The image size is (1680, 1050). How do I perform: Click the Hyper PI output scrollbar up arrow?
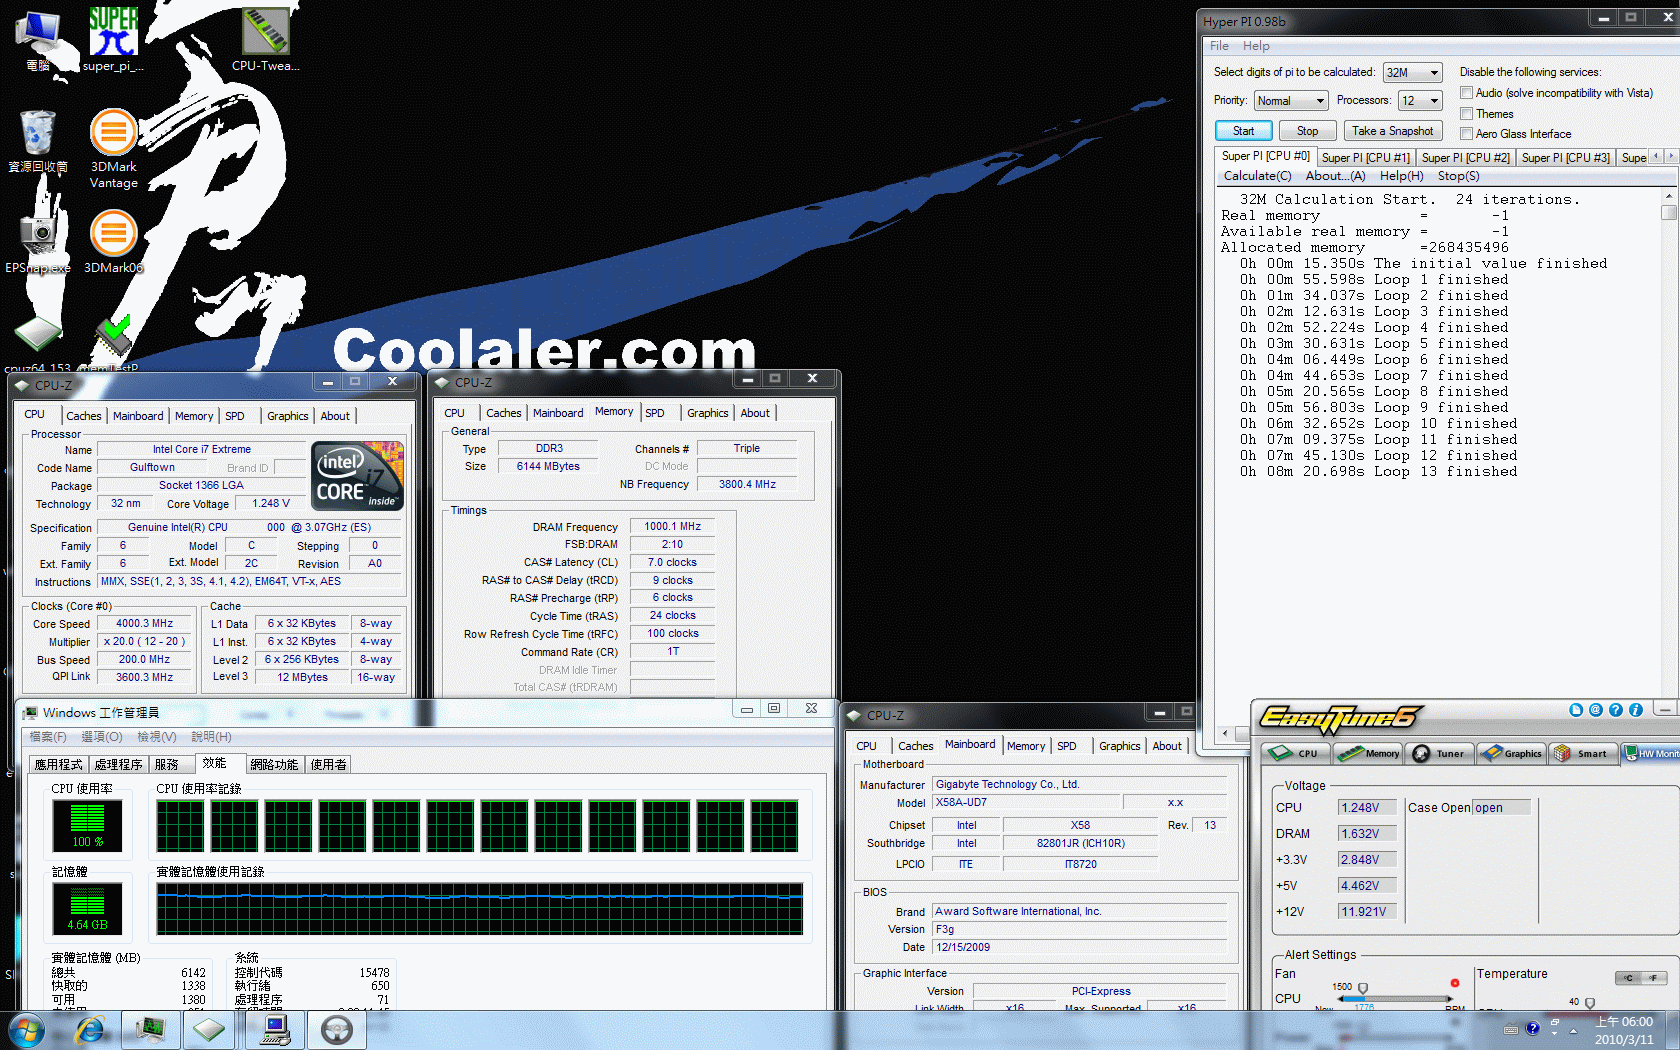(x=1668, y=197)
